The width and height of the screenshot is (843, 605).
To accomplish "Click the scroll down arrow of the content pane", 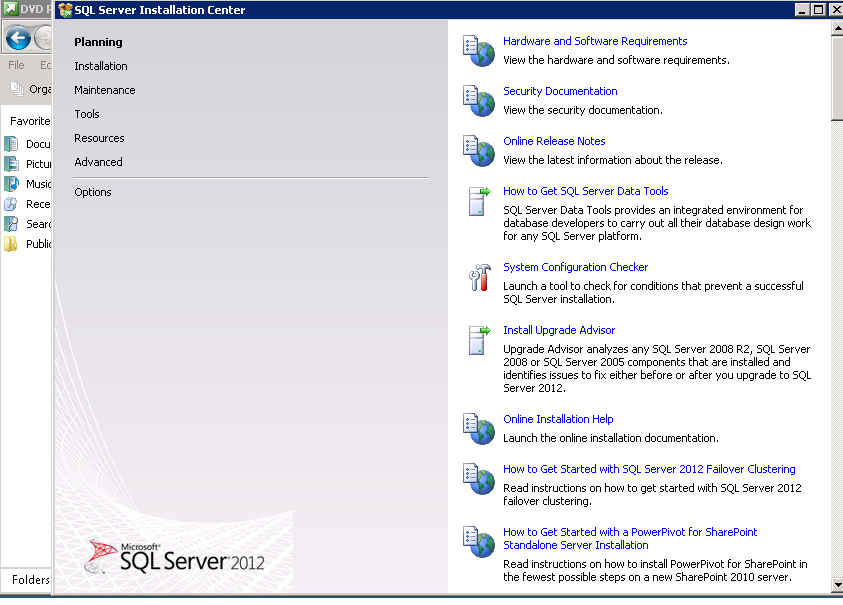I will click(837, 585).
